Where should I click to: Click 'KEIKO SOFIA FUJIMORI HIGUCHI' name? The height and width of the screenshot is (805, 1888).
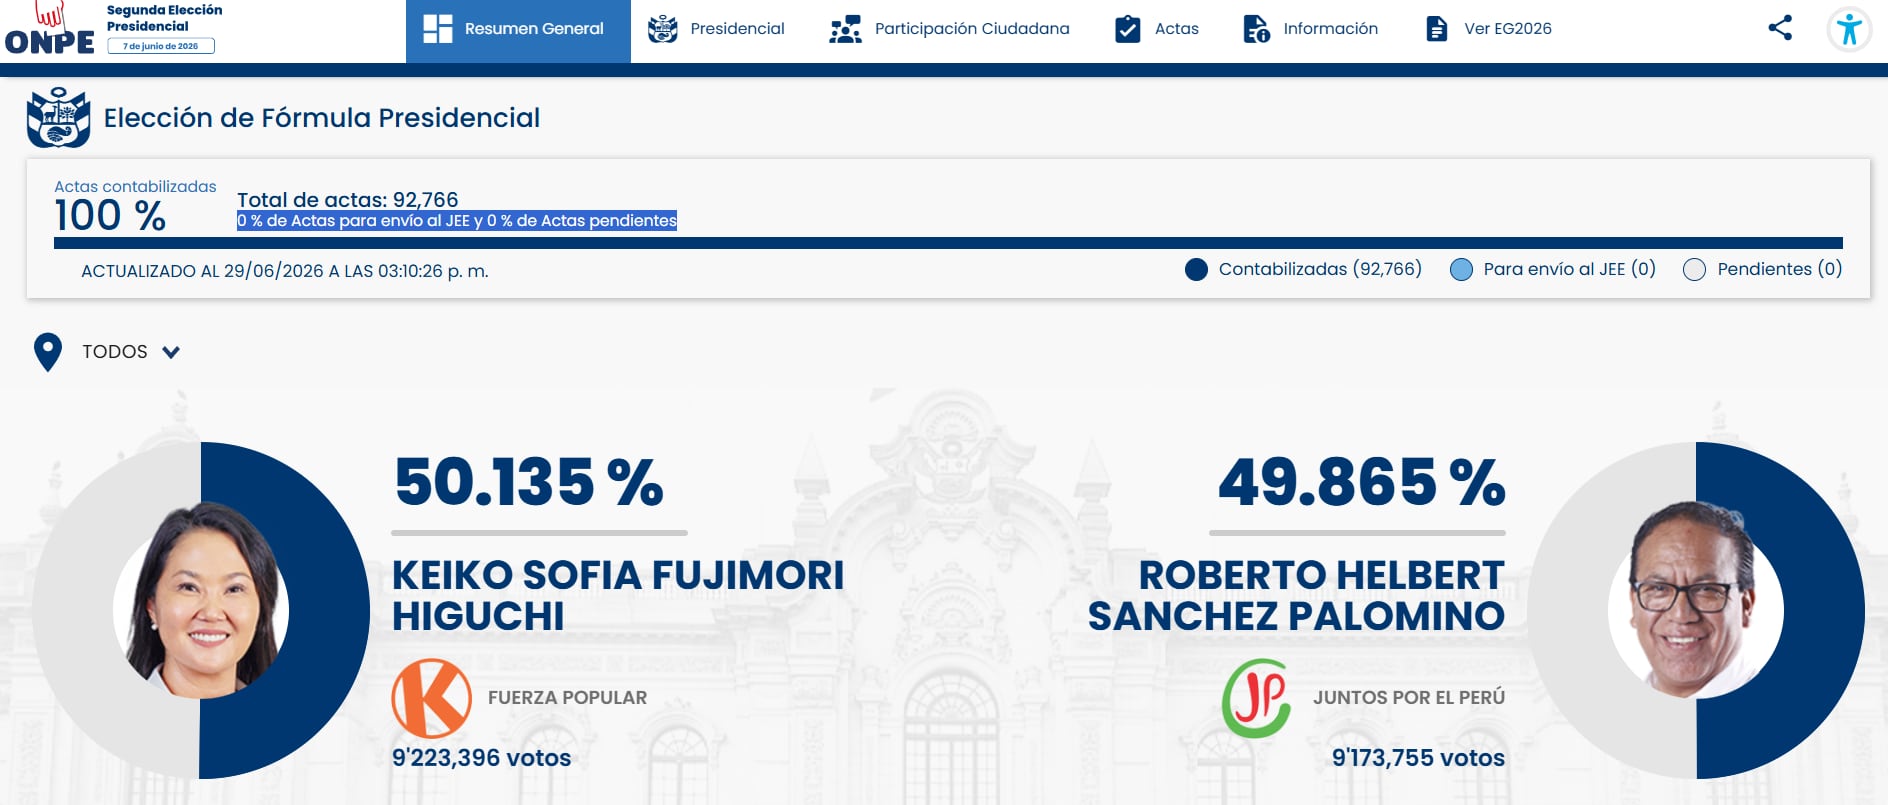(618, 596)
